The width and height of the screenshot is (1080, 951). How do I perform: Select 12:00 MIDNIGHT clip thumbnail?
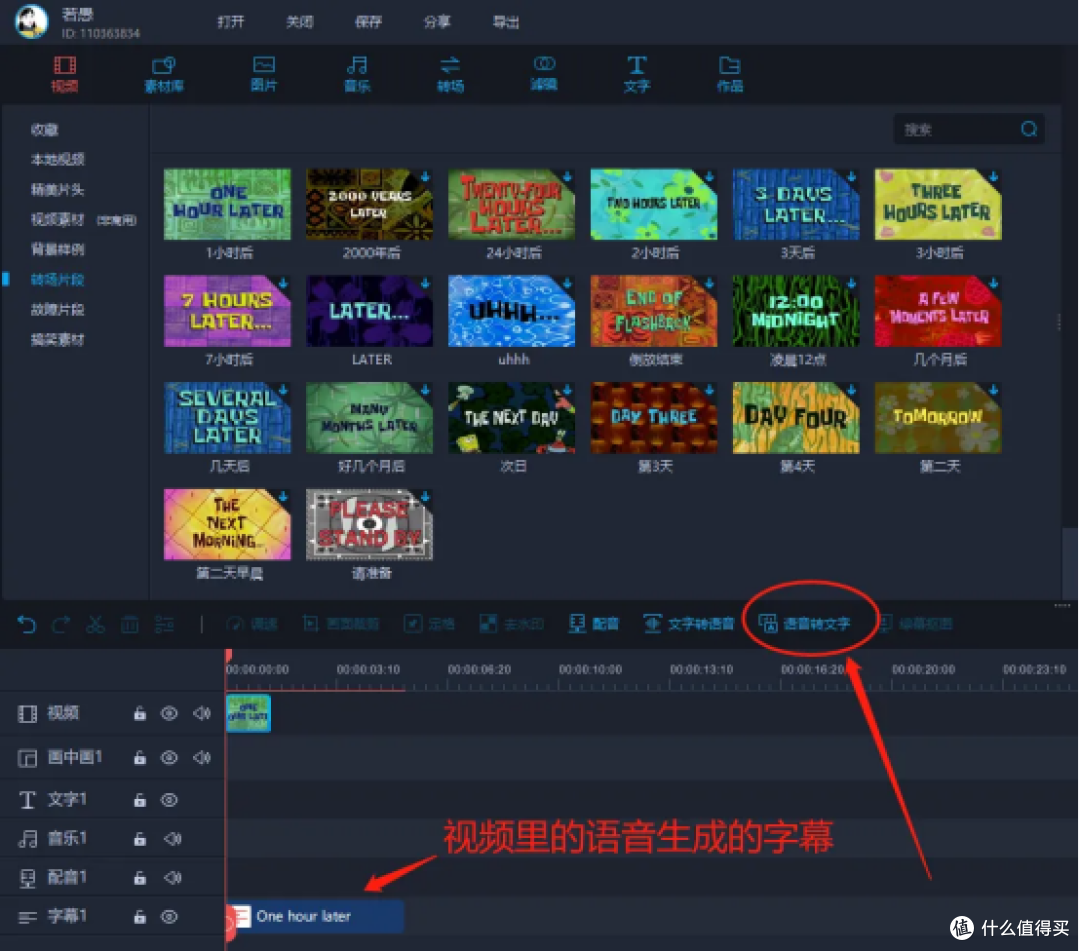796,311
